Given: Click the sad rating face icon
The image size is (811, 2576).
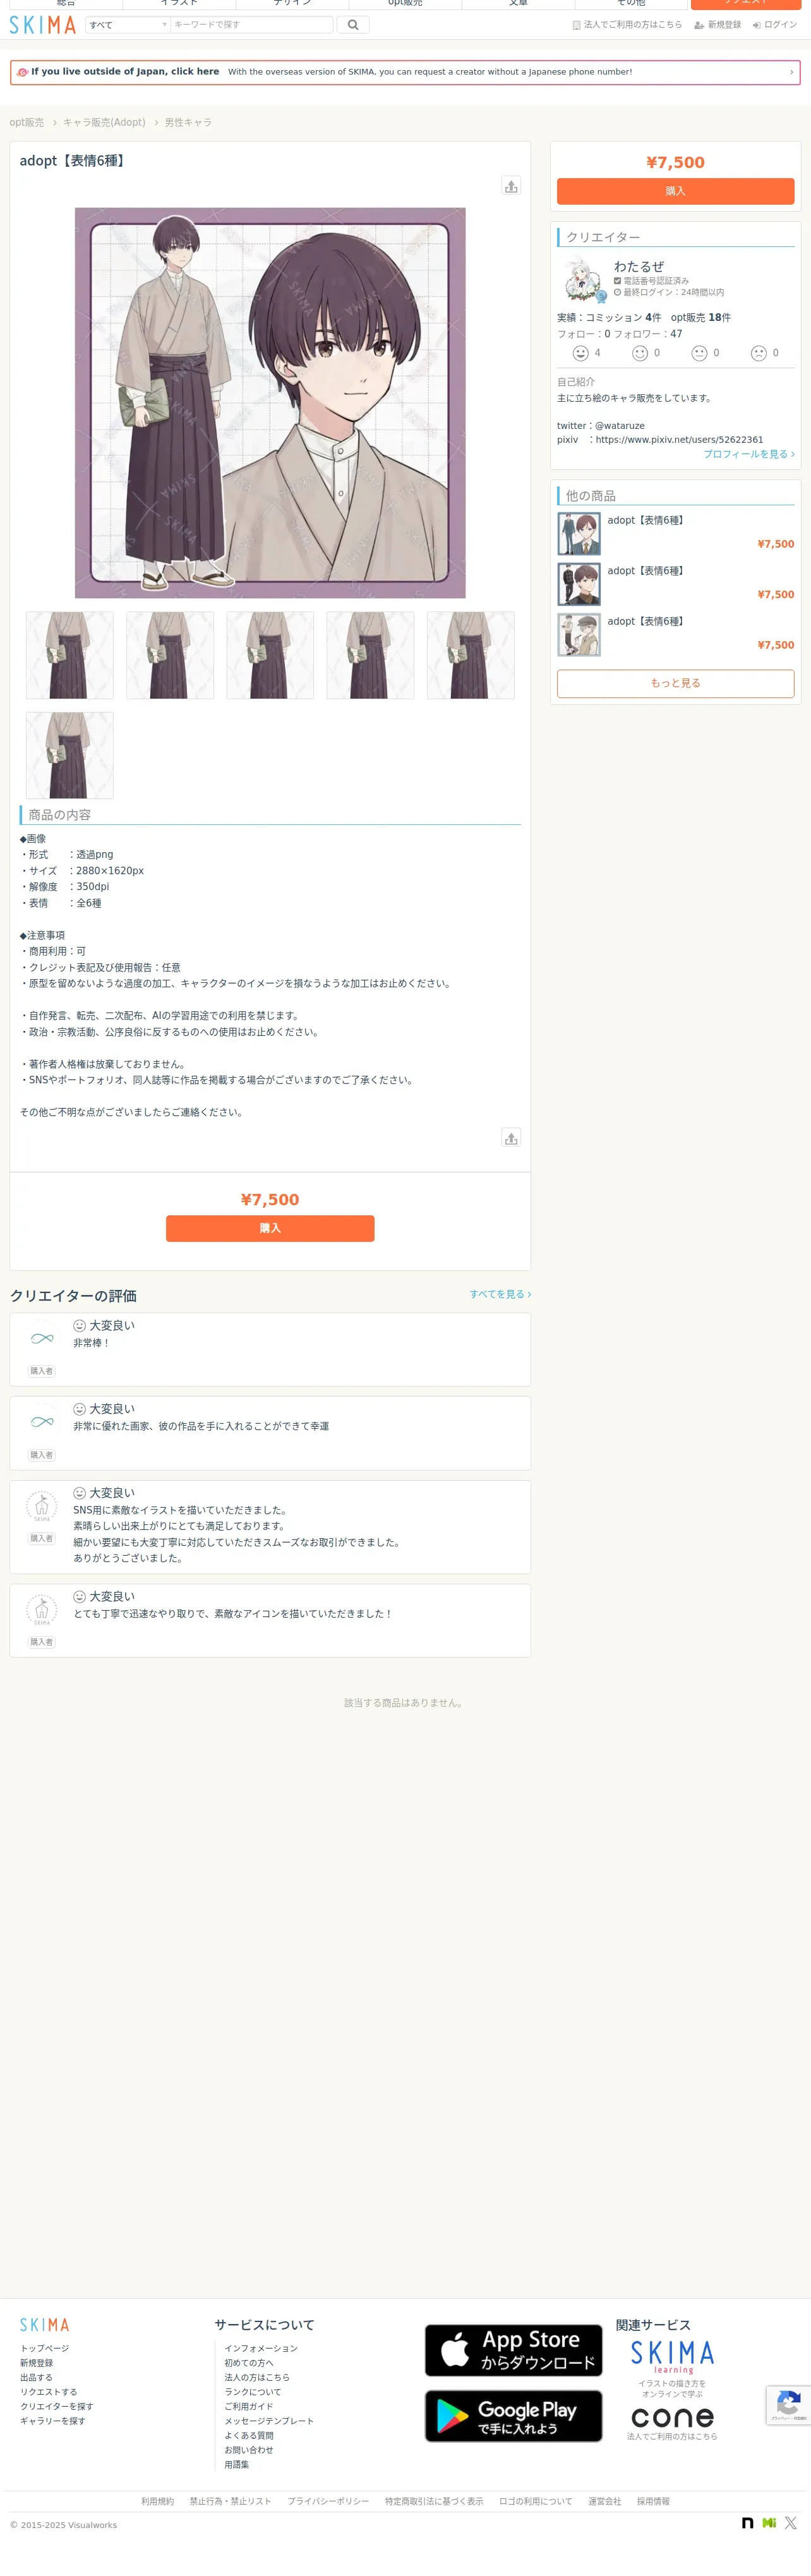Looking at the screenshot, I should 758,353.
